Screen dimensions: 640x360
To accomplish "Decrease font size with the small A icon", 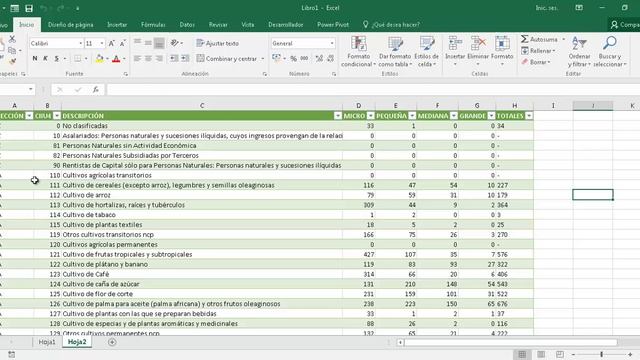I will pyautogui.click(x=122, y=43).
